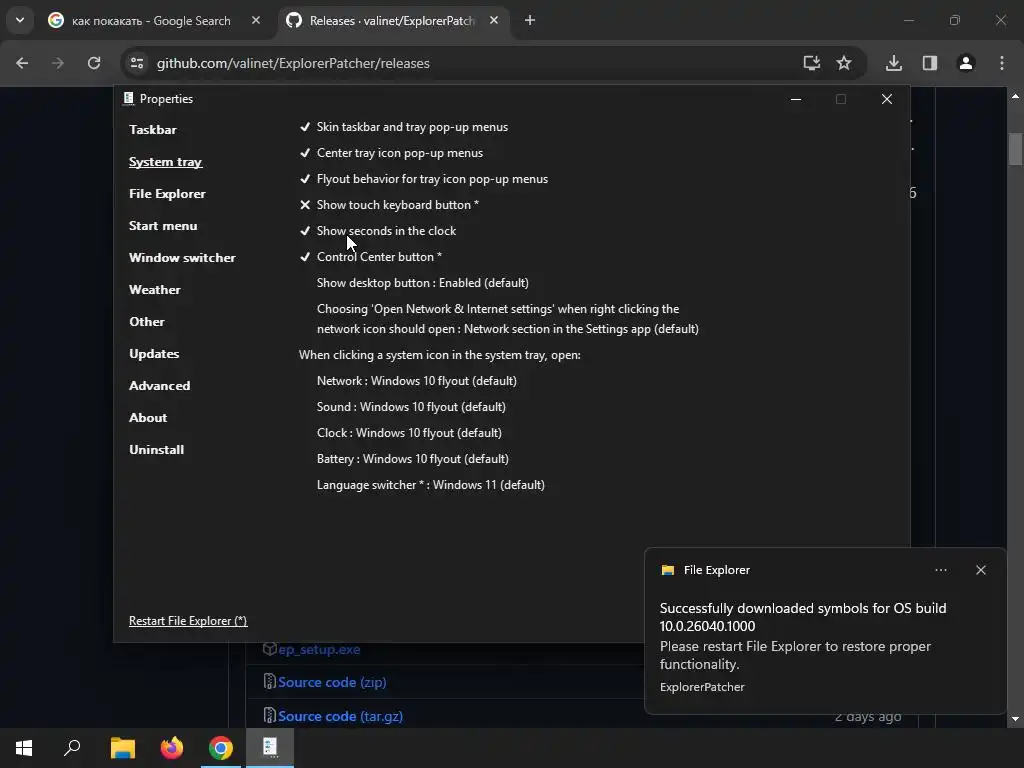The image size is (1024, 768).
Task: Switch to Chrome taskbar icon
Action: 221,748
